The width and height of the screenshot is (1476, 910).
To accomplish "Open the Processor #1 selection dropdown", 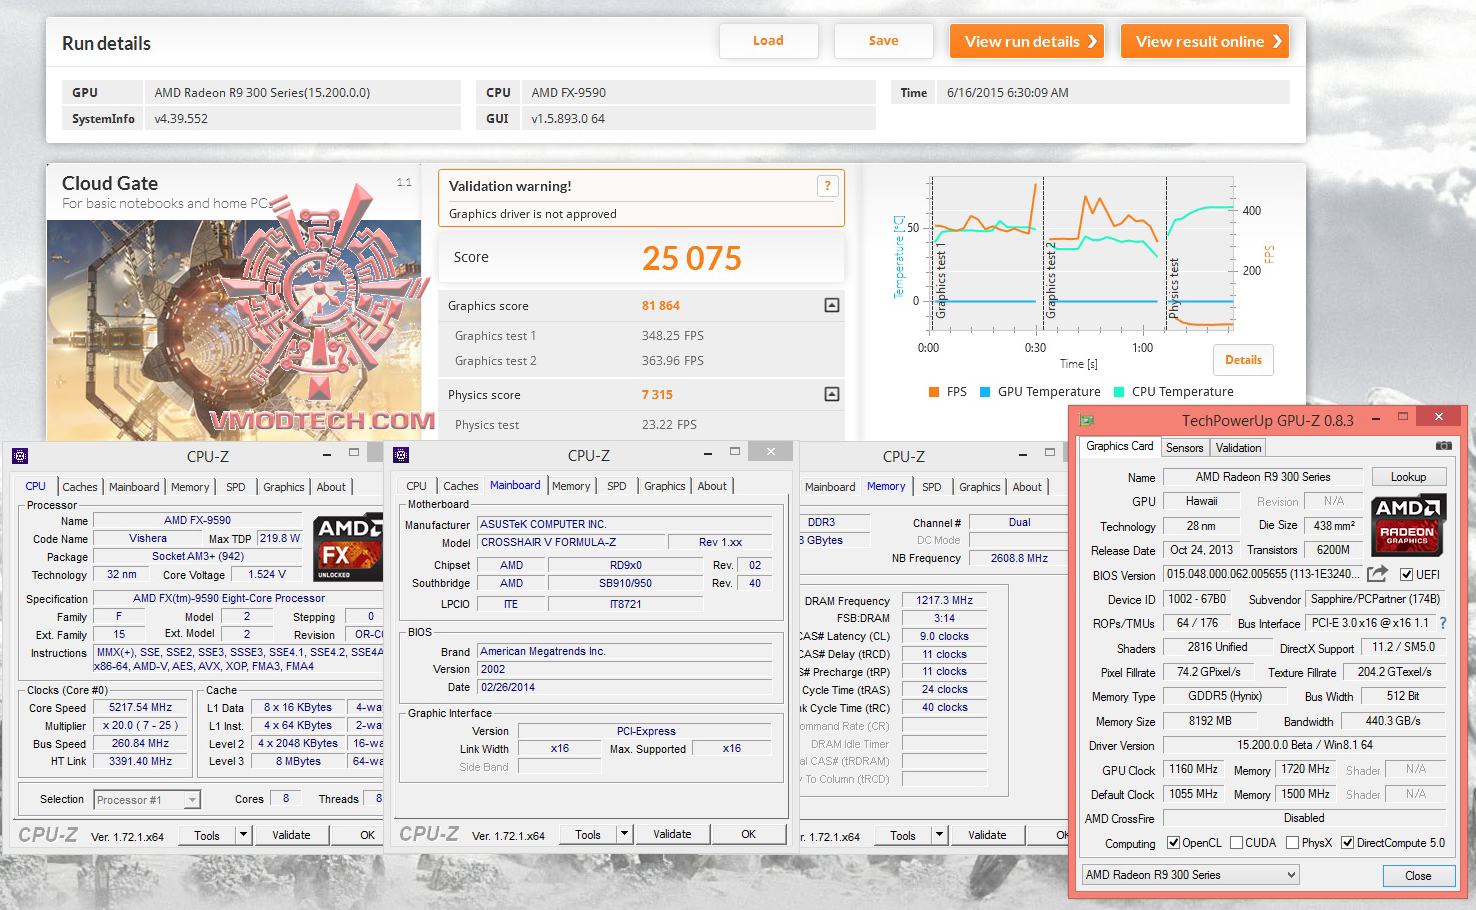I will 147,800.
